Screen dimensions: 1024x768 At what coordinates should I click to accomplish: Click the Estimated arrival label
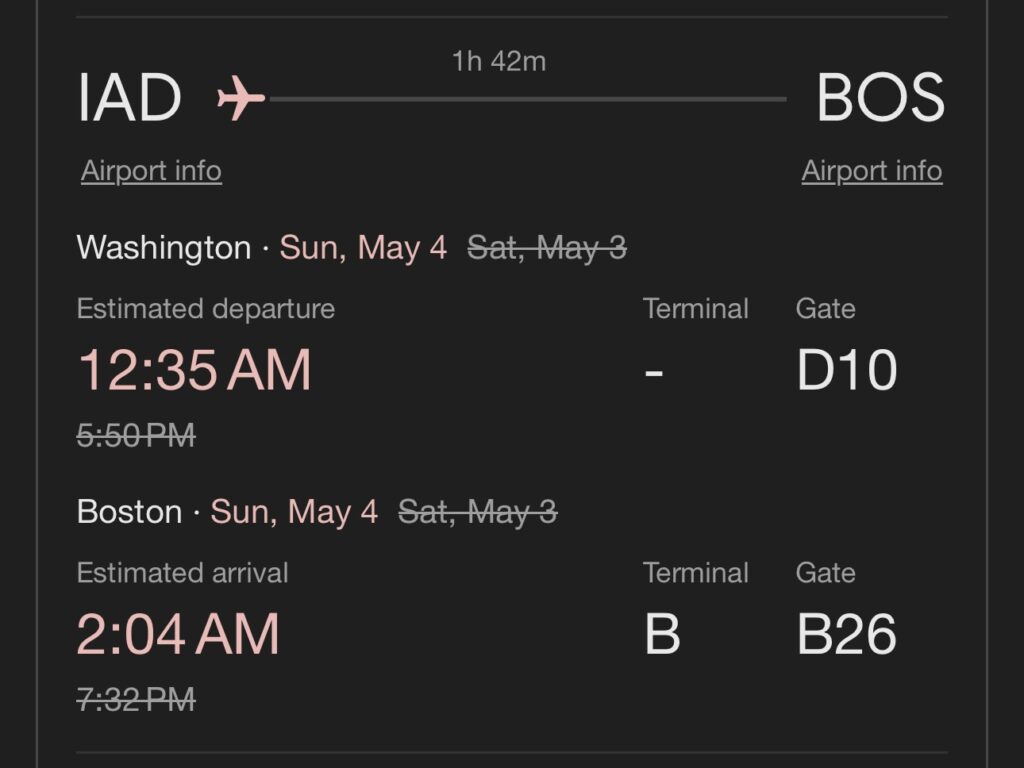(x=182, y=573)
